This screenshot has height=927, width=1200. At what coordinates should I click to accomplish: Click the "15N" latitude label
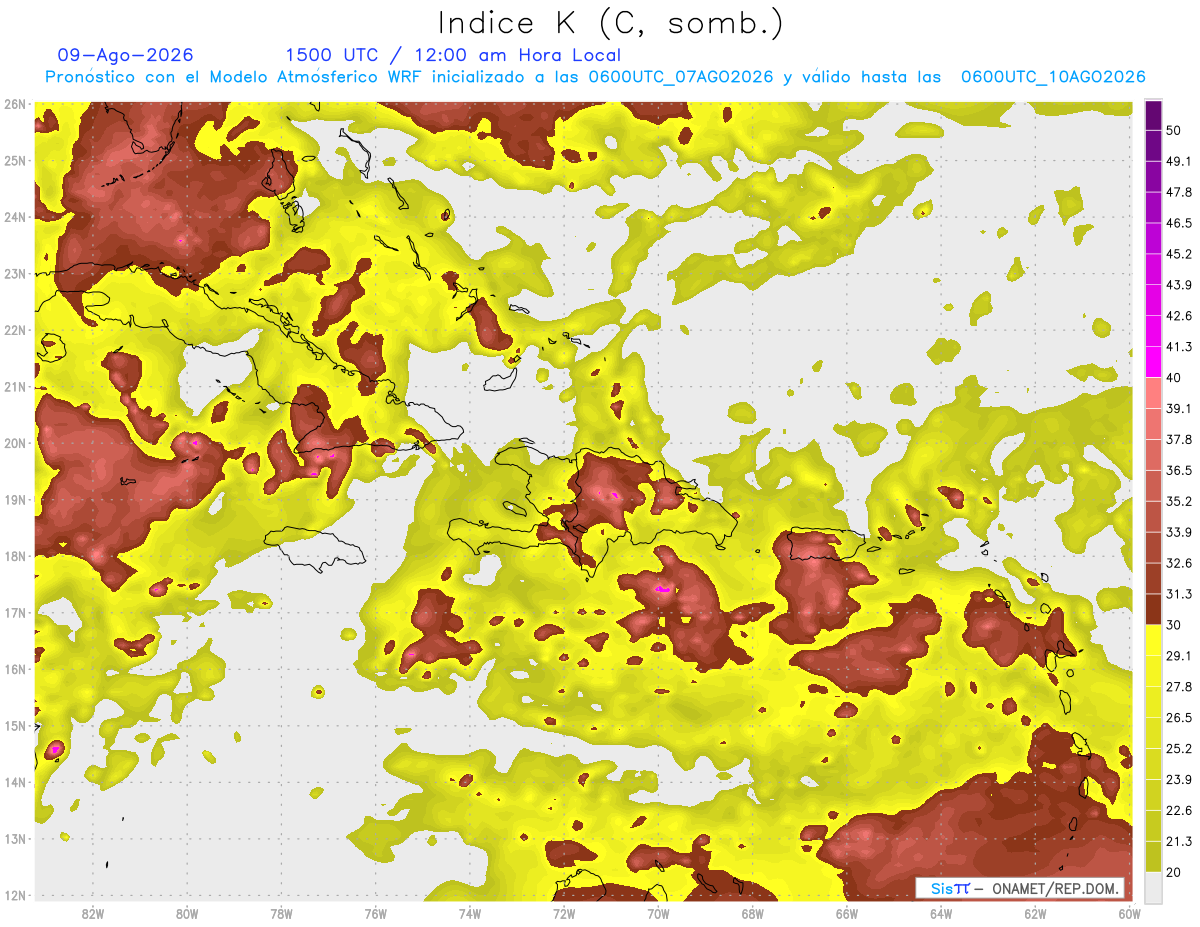point(15,725)
